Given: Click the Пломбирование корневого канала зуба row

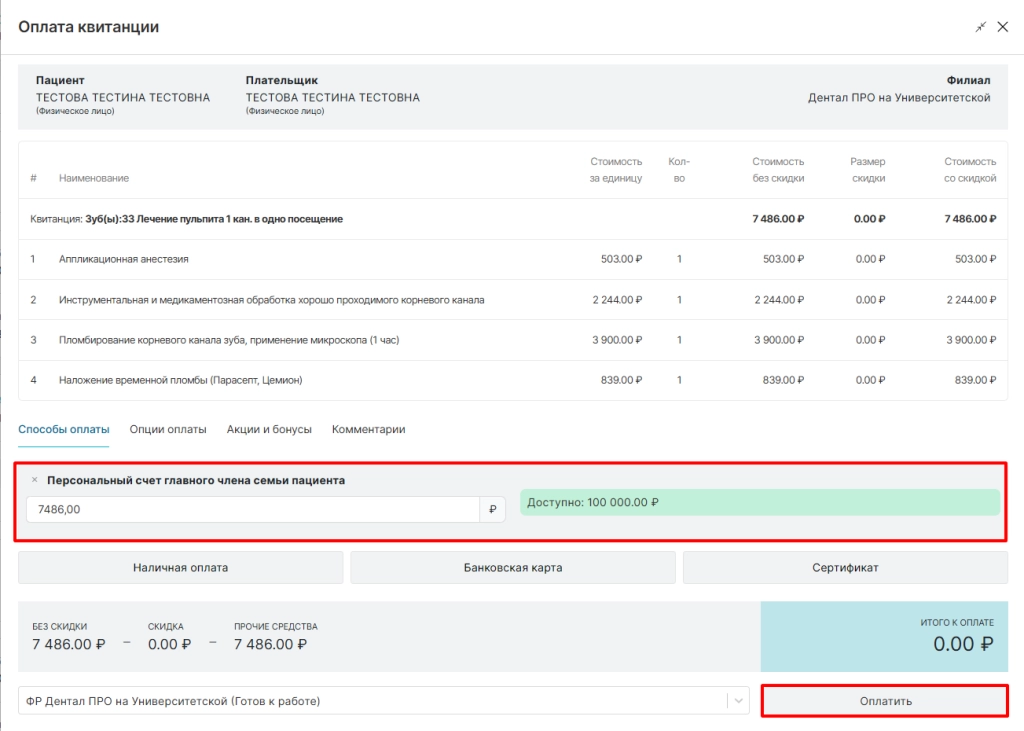Looking at the screenshot, I should pos(513,340).
